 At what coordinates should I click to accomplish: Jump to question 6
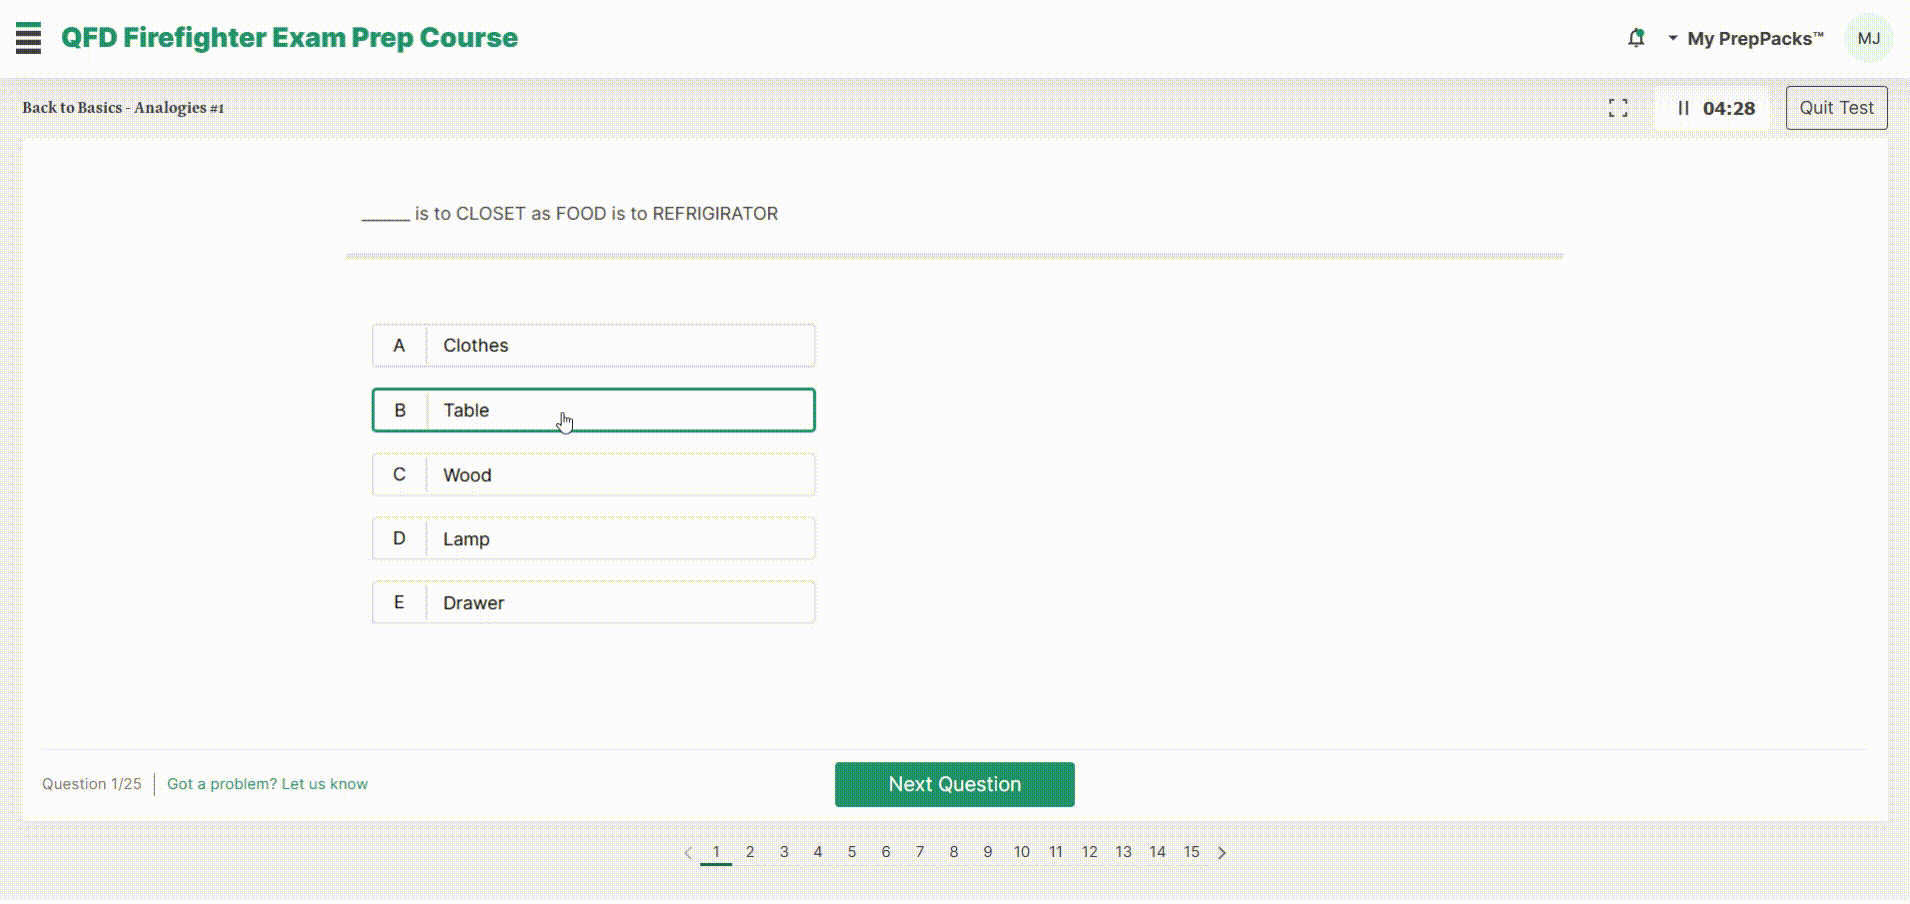coord(886,852)
